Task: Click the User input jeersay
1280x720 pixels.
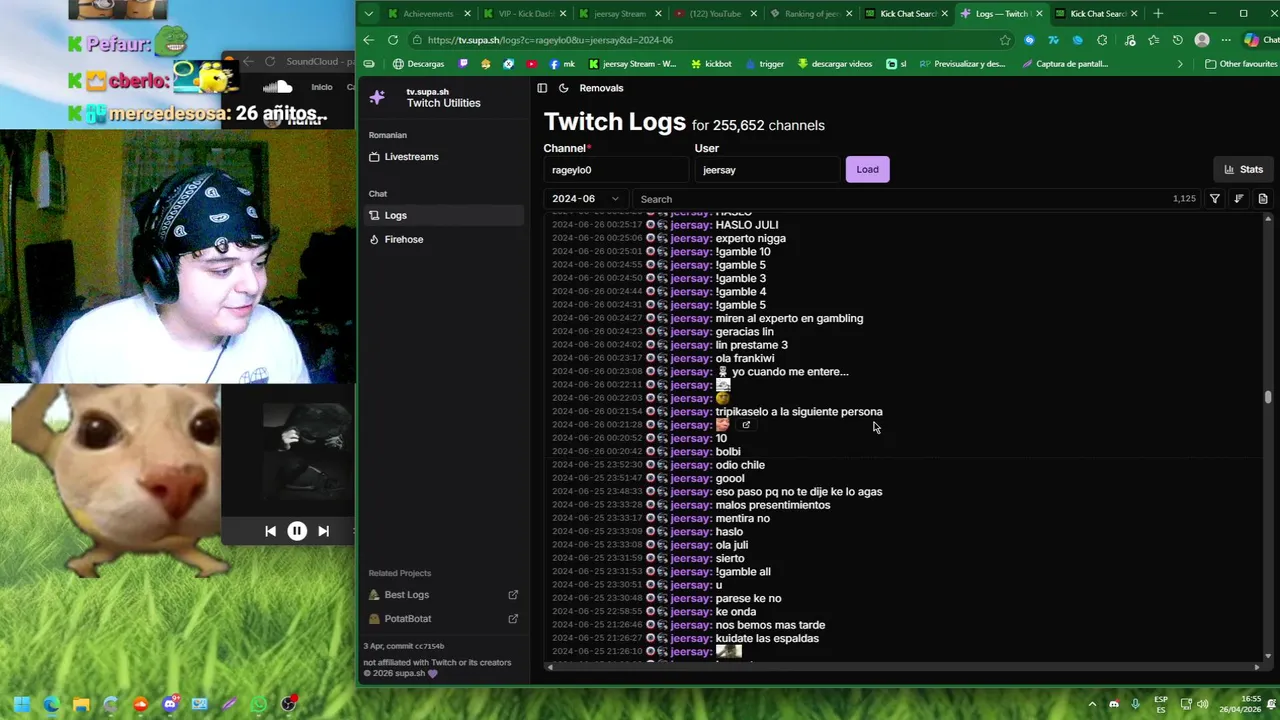Action: click(766, 170)
